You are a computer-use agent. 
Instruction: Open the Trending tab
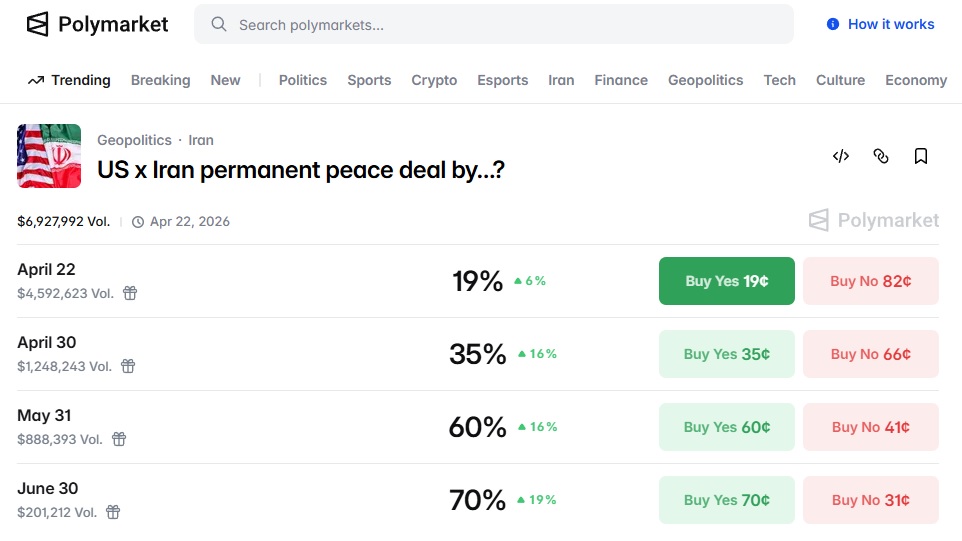(69, 80)
